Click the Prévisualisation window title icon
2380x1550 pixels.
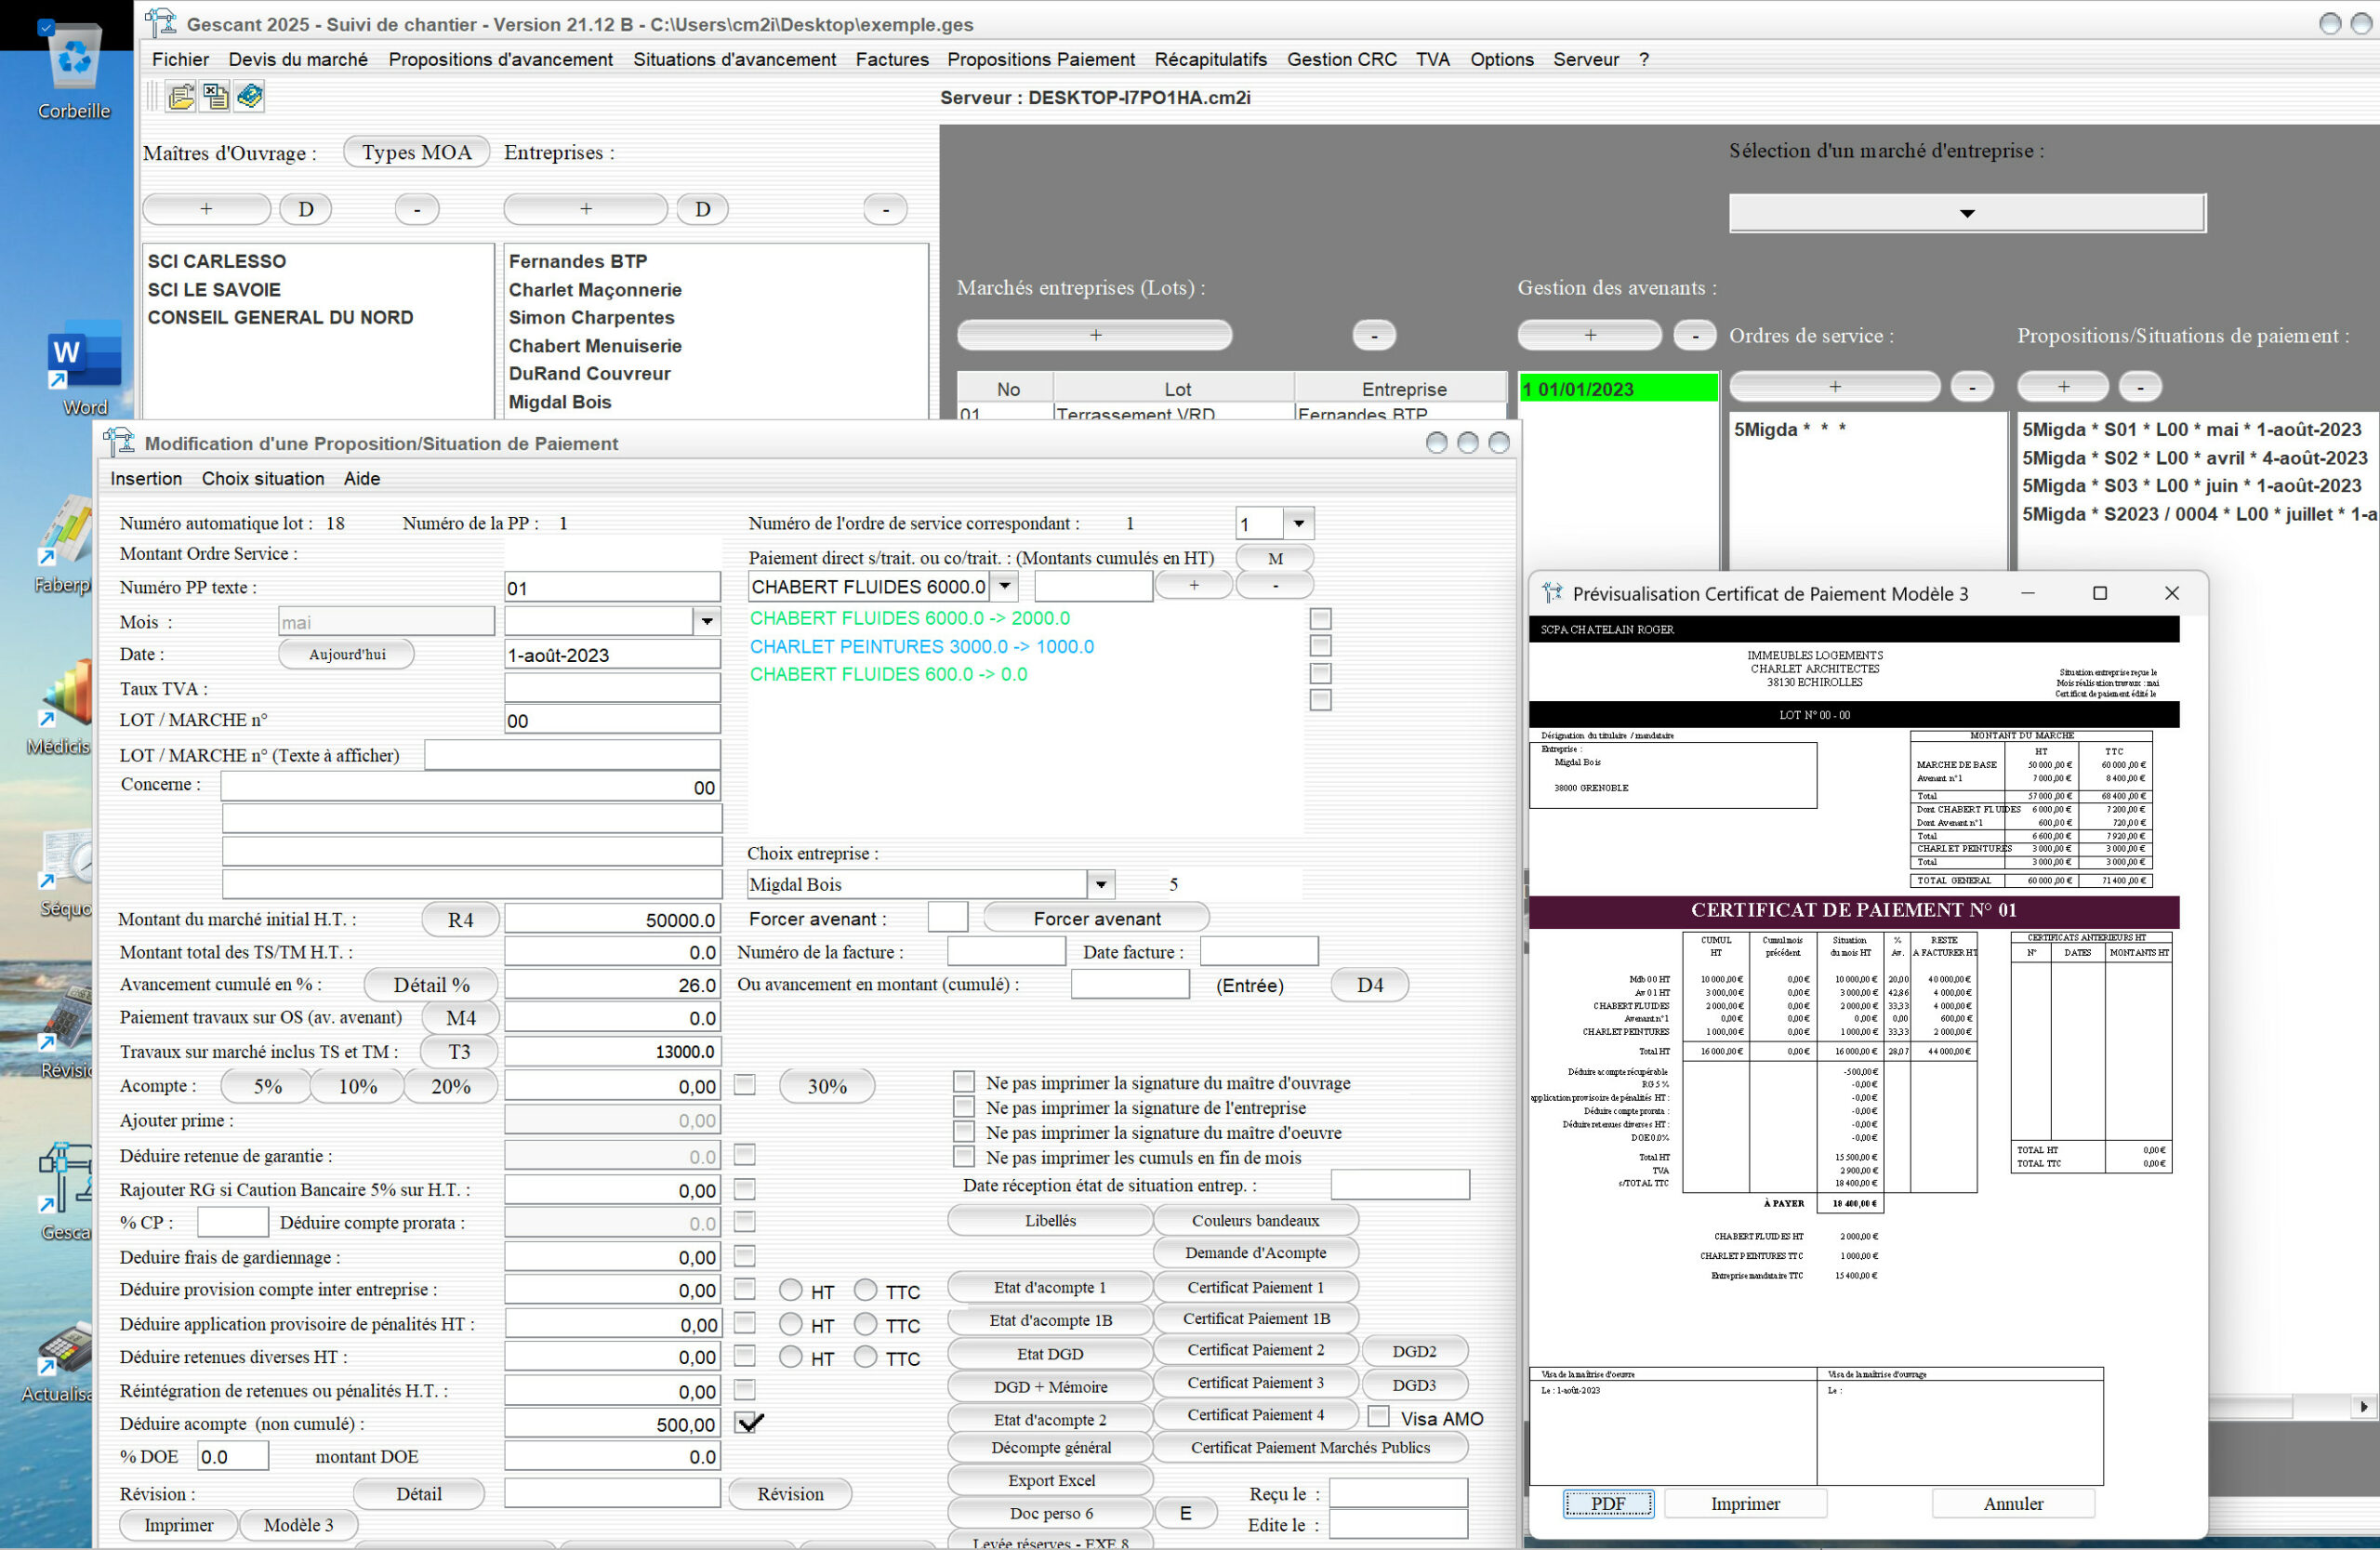coord(1552,593)
